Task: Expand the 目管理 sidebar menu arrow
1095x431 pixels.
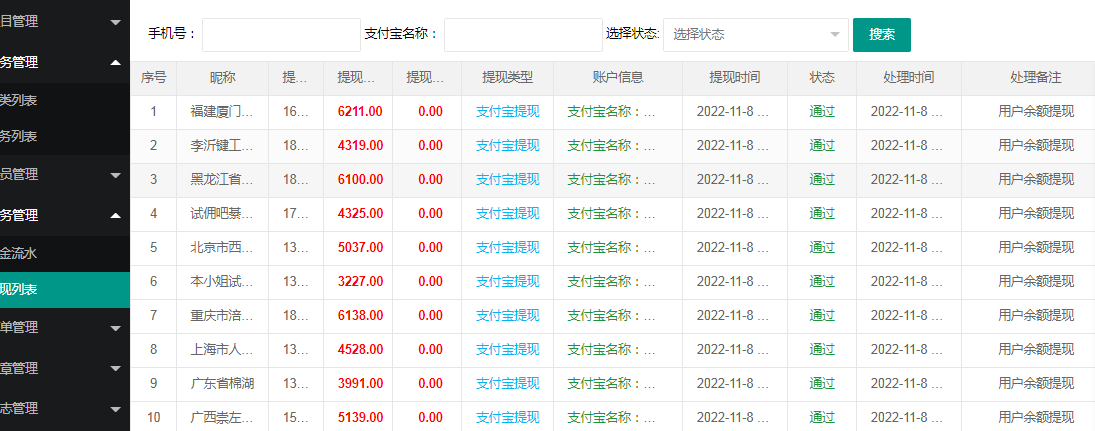Action: click(x=116, y=22)
